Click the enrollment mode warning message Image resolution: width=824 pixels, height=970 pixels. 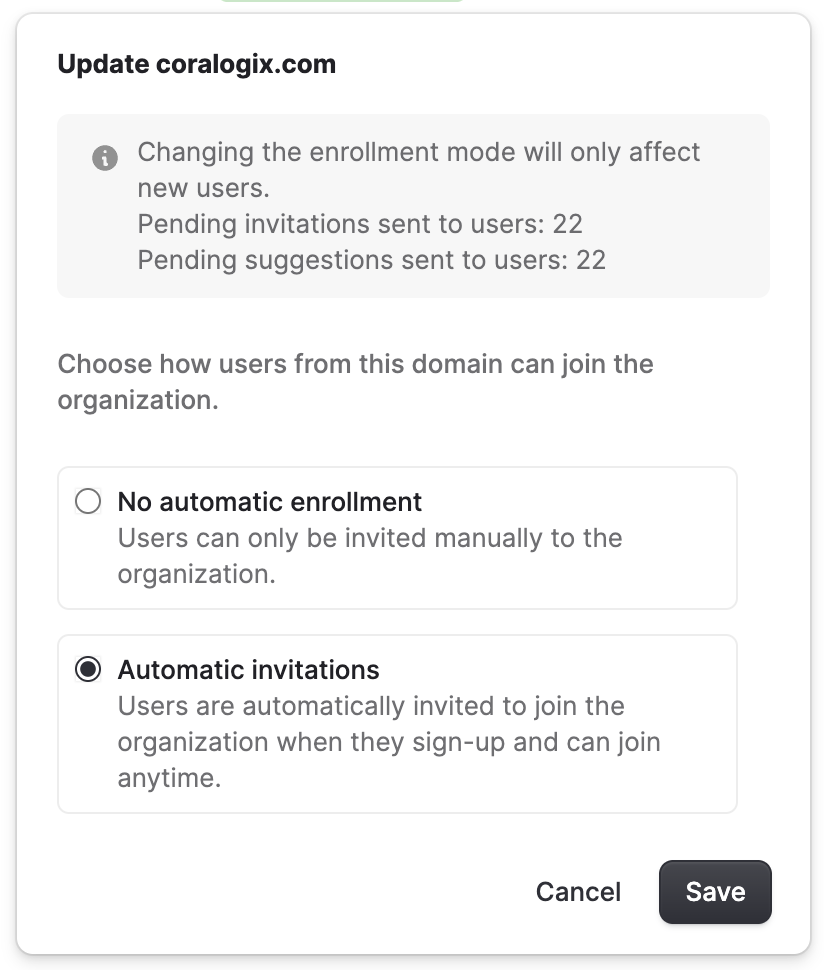coord(420,170)
